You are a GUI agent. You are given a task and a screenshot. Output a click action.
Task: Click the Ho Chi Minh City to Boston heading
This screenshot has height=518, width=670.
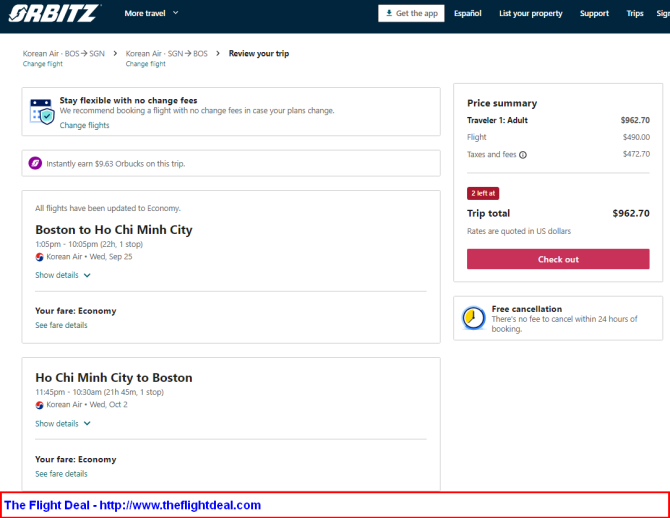click(x=114, y=378)
